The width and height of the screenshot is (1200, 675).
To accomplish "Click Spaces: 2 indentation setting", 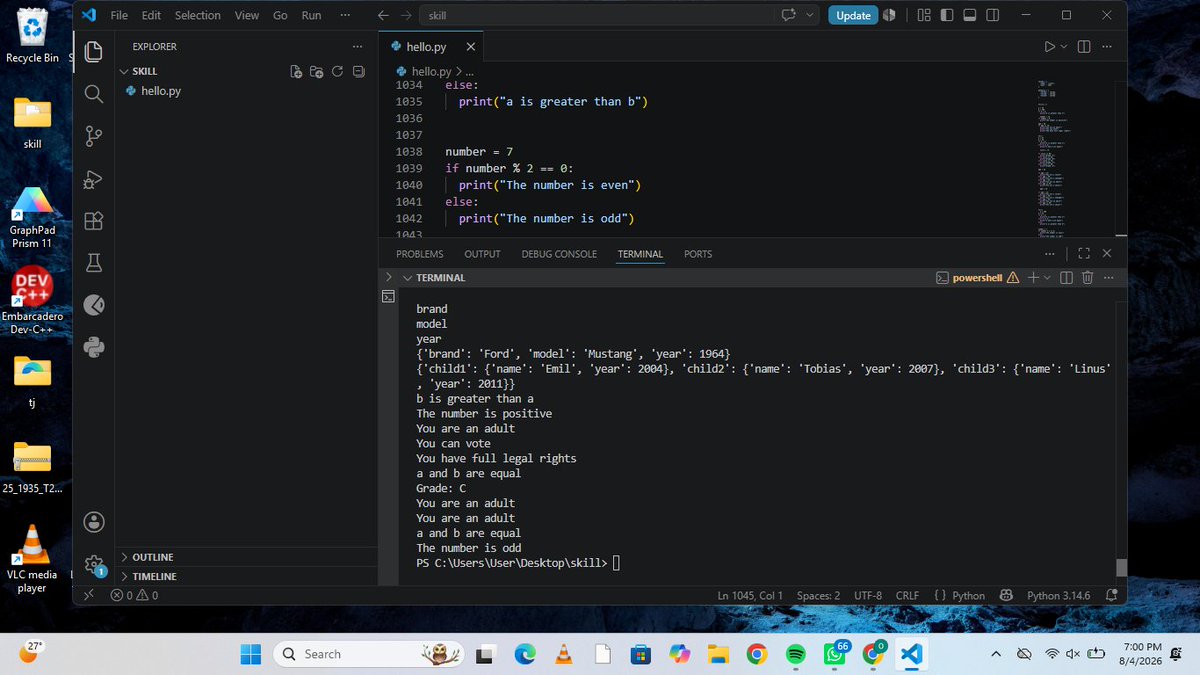I will 819,595.
